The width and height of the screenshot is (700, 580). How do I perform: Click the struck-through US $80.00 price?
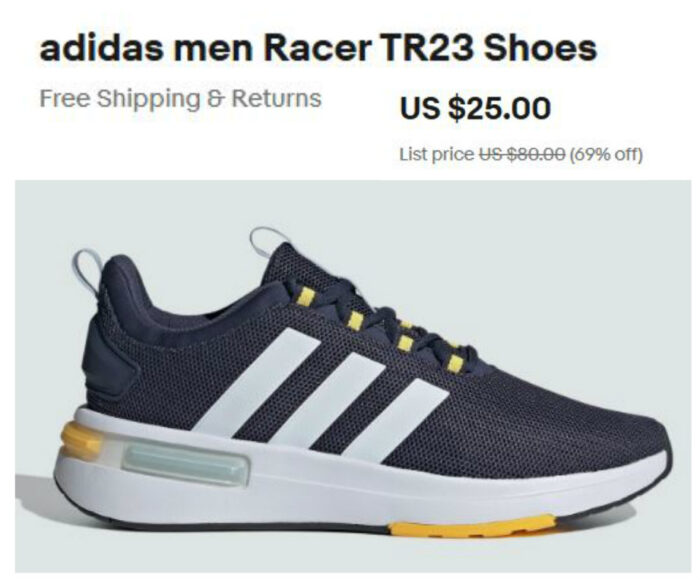click(522, 154)
